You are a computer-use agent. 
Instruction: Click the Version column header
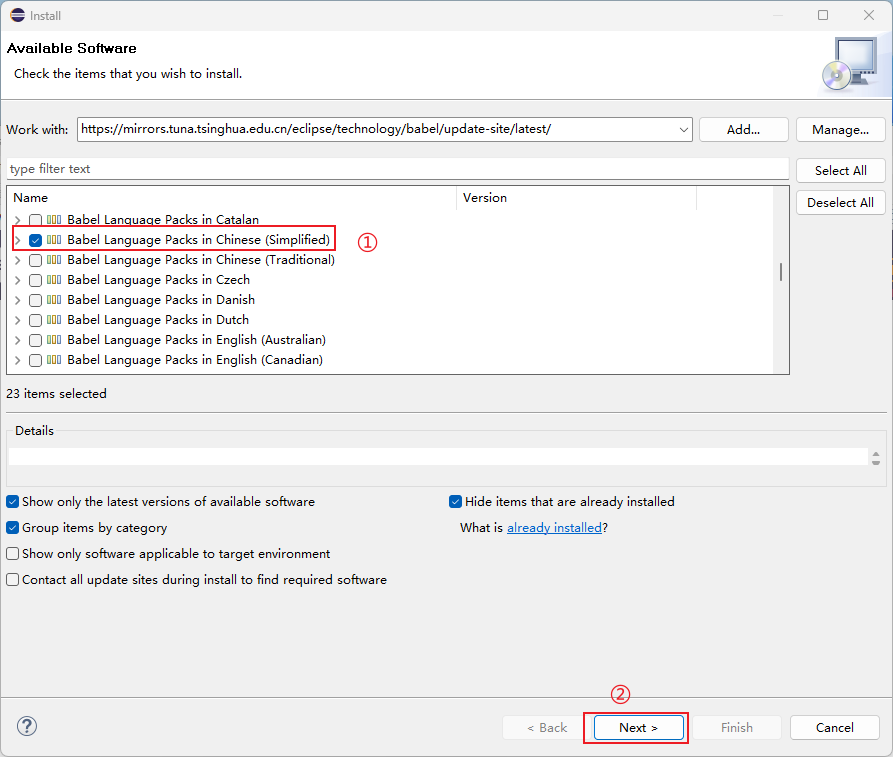(576, 198)
